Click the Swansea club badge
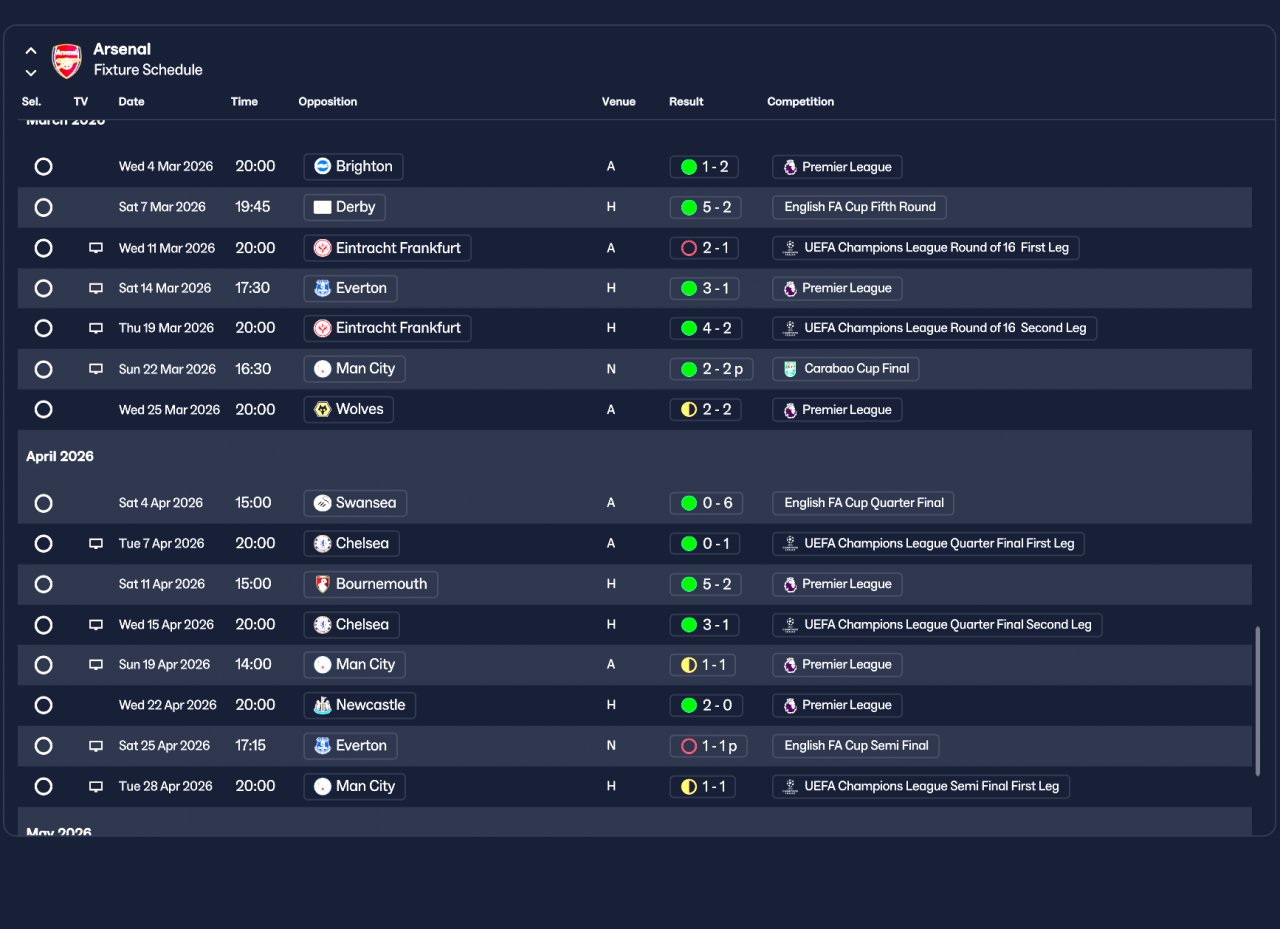 (x=322, y=503)
